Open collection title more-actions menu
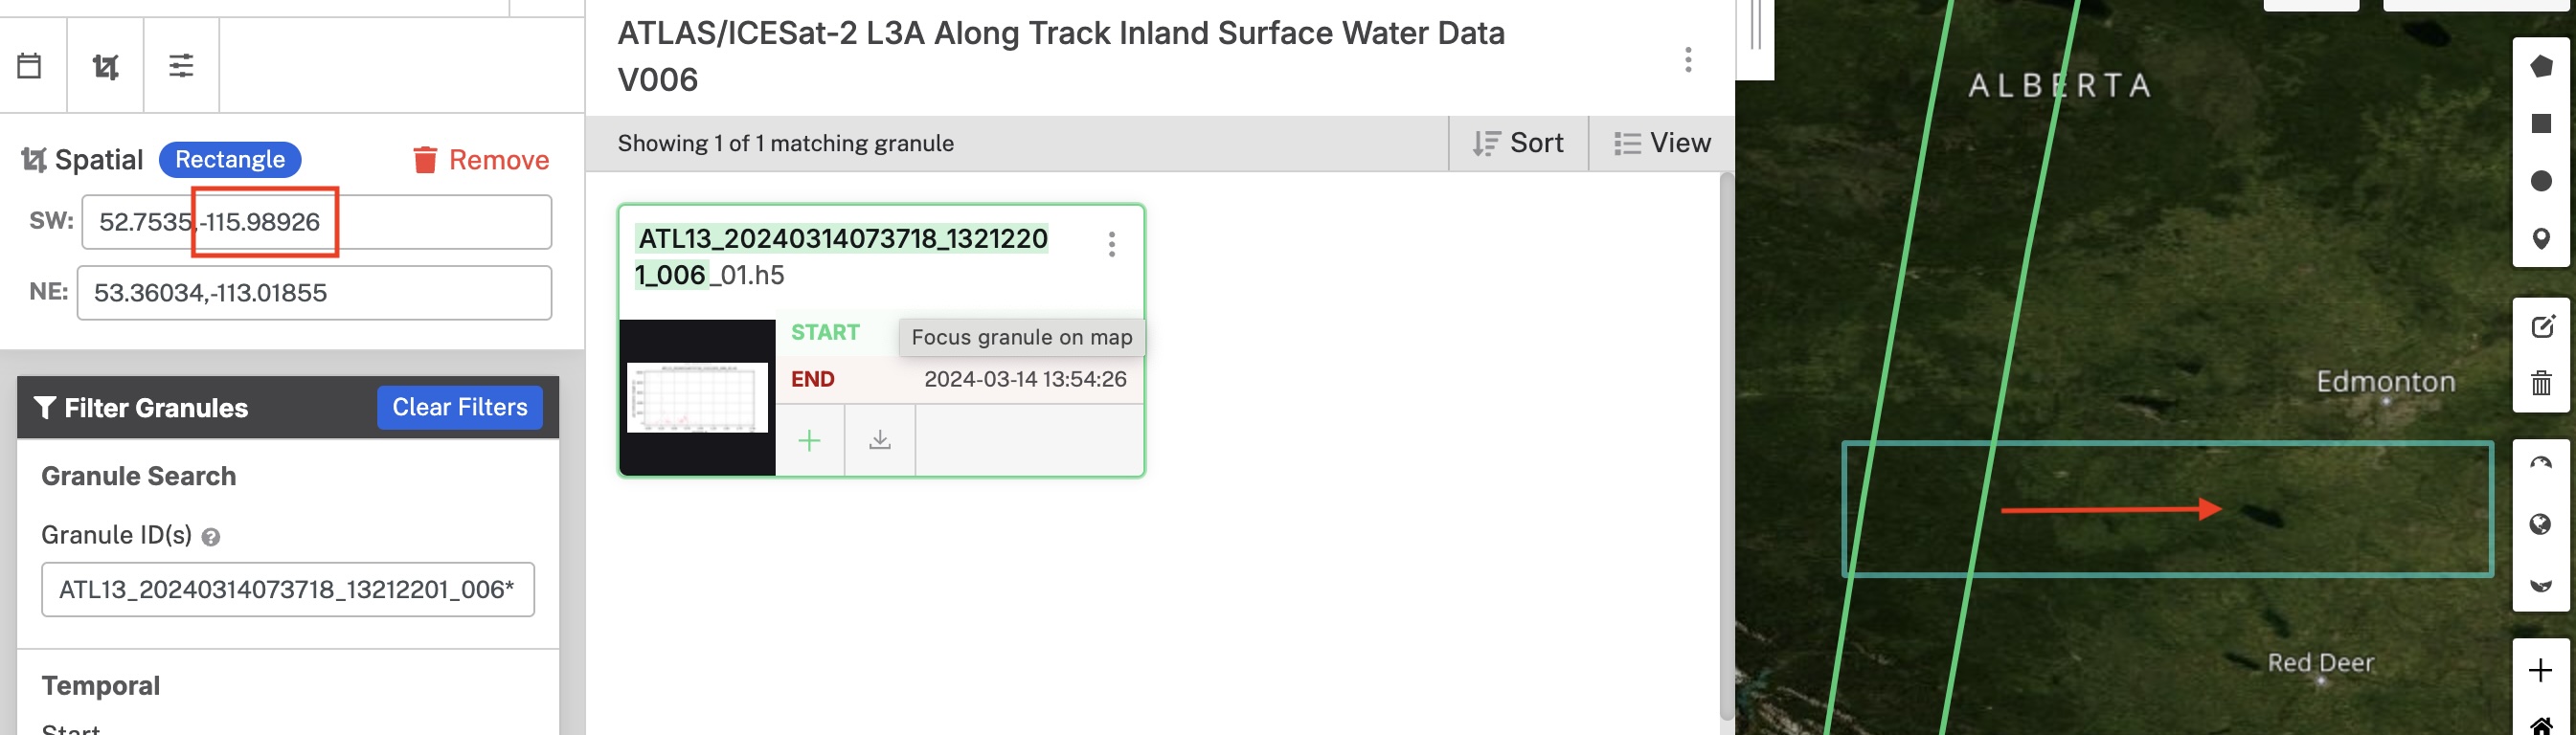 tap(1688, 60)
